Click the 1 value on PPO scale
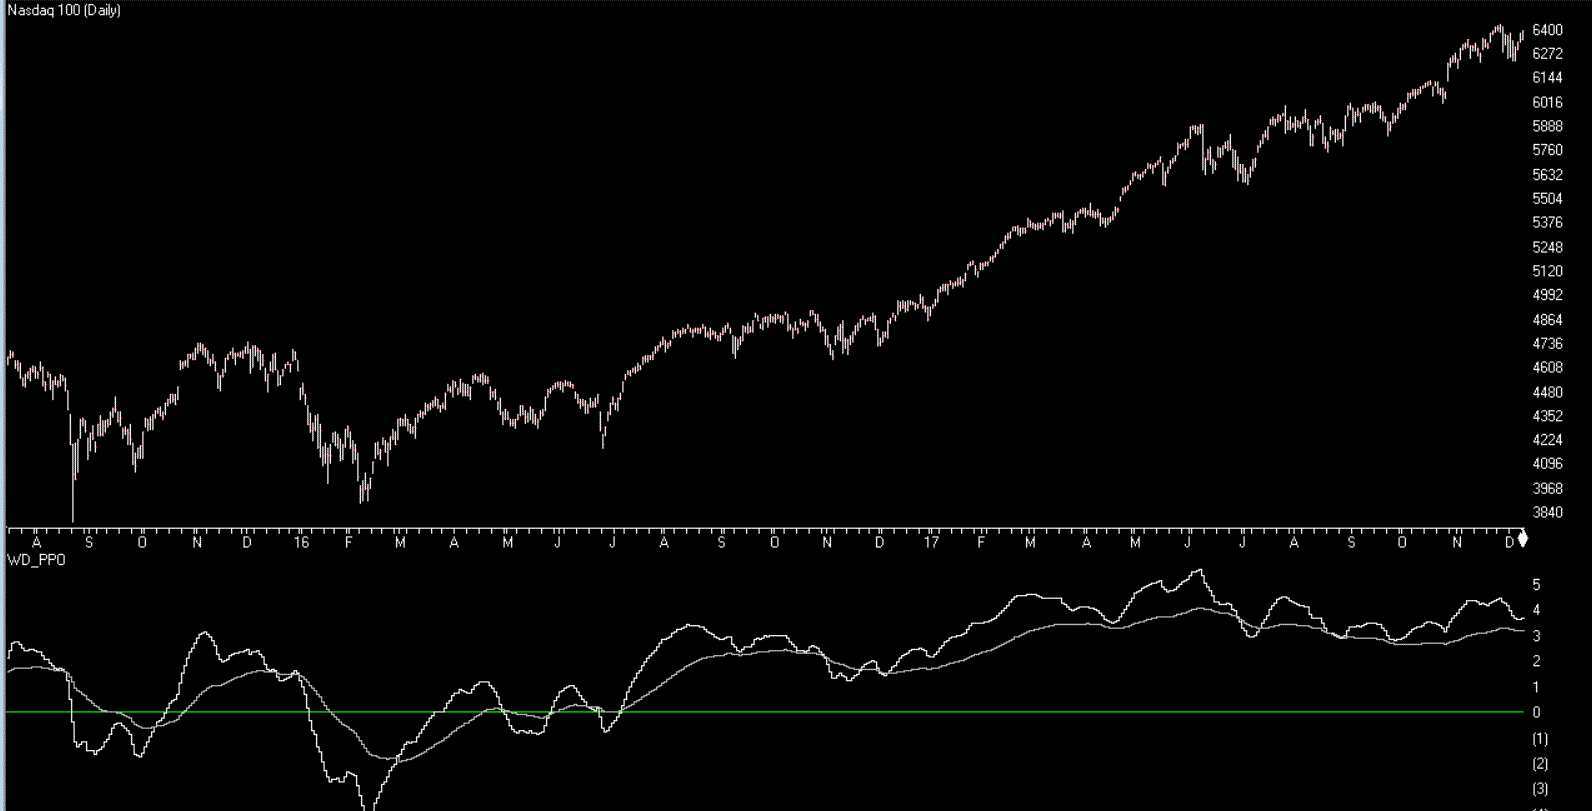This screenshot has width=1592, height=811. [1537, 687]
